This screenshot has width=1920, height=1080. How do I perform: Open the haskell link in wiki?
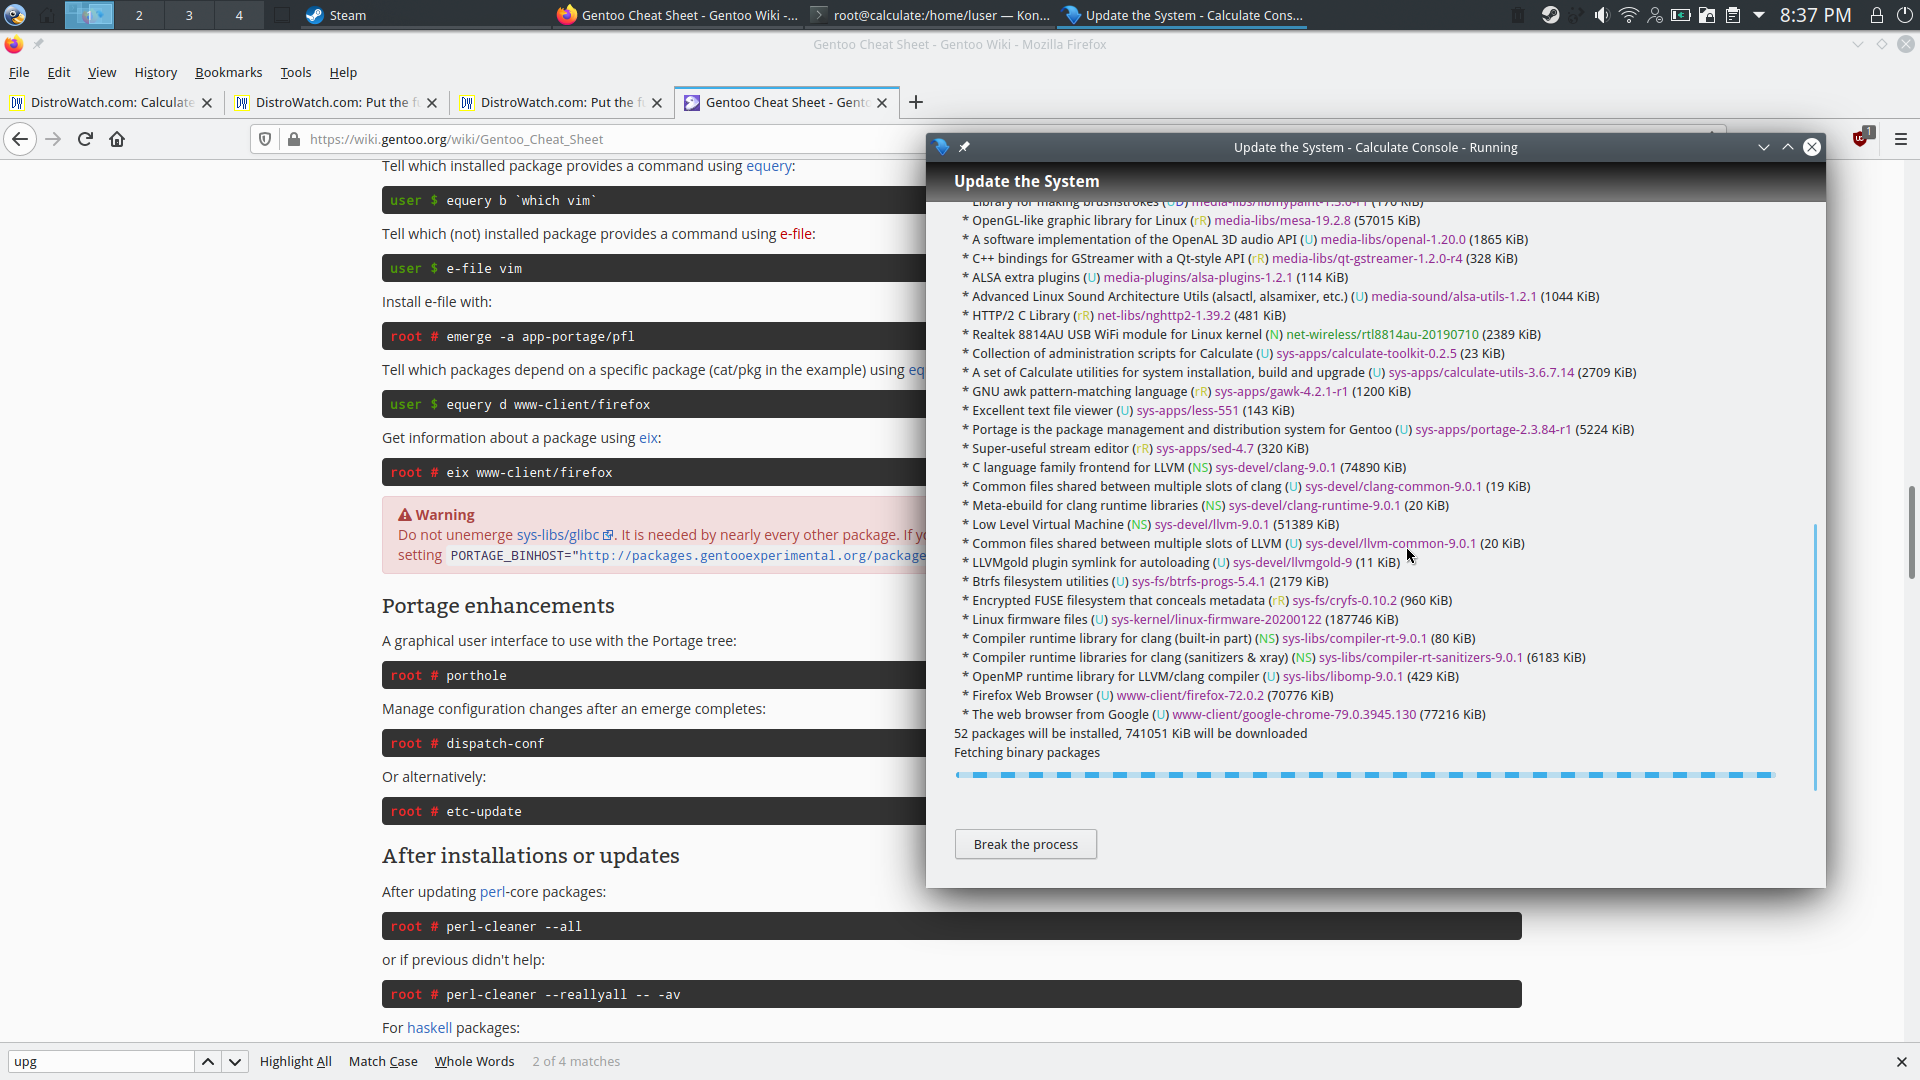(x=429, y=1028)
